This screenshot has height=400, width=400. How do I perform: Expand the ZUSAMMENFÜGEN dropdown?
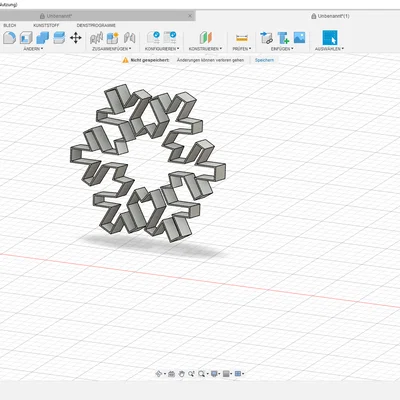coord(112,49)
